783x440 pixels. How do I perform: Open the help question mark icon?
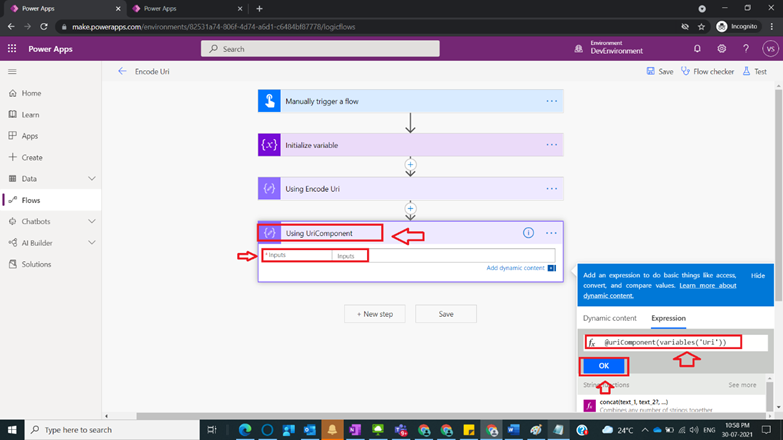pos(746,48)
